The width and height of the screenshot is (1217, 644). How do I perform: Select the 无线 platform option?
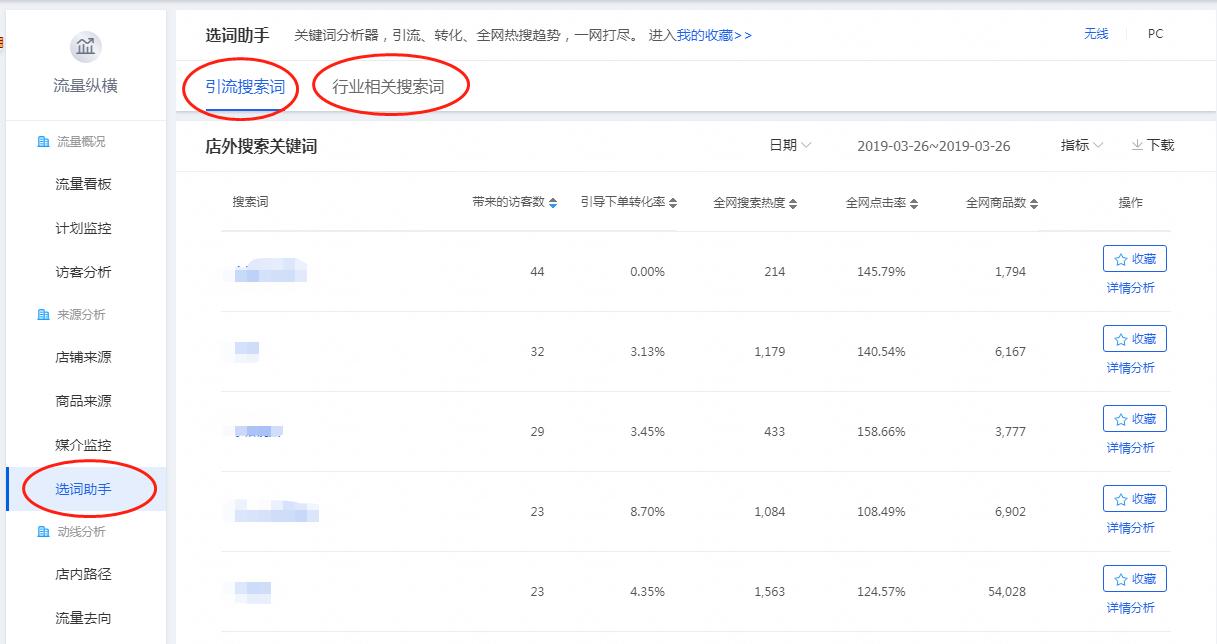(x=1096, y=34)
